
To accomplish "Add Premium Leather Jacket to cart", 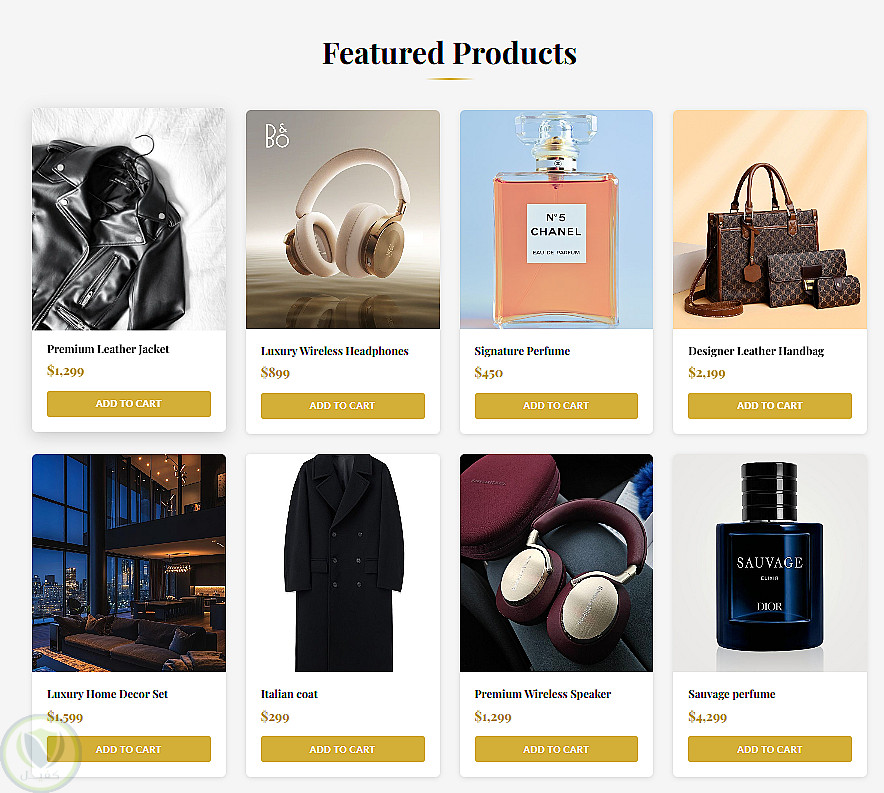I will point(128,404).
